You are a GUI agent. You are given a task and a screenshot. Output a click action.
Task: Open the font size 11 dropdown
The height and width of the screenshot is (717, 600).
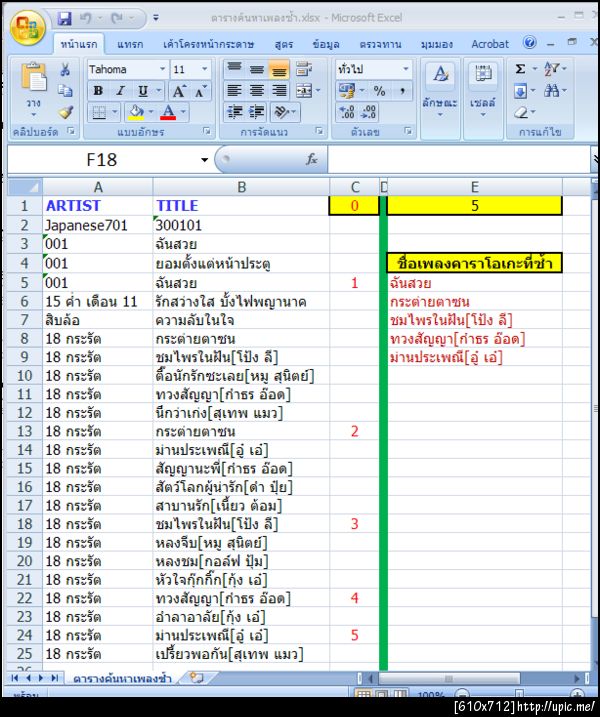coord(204,69)
